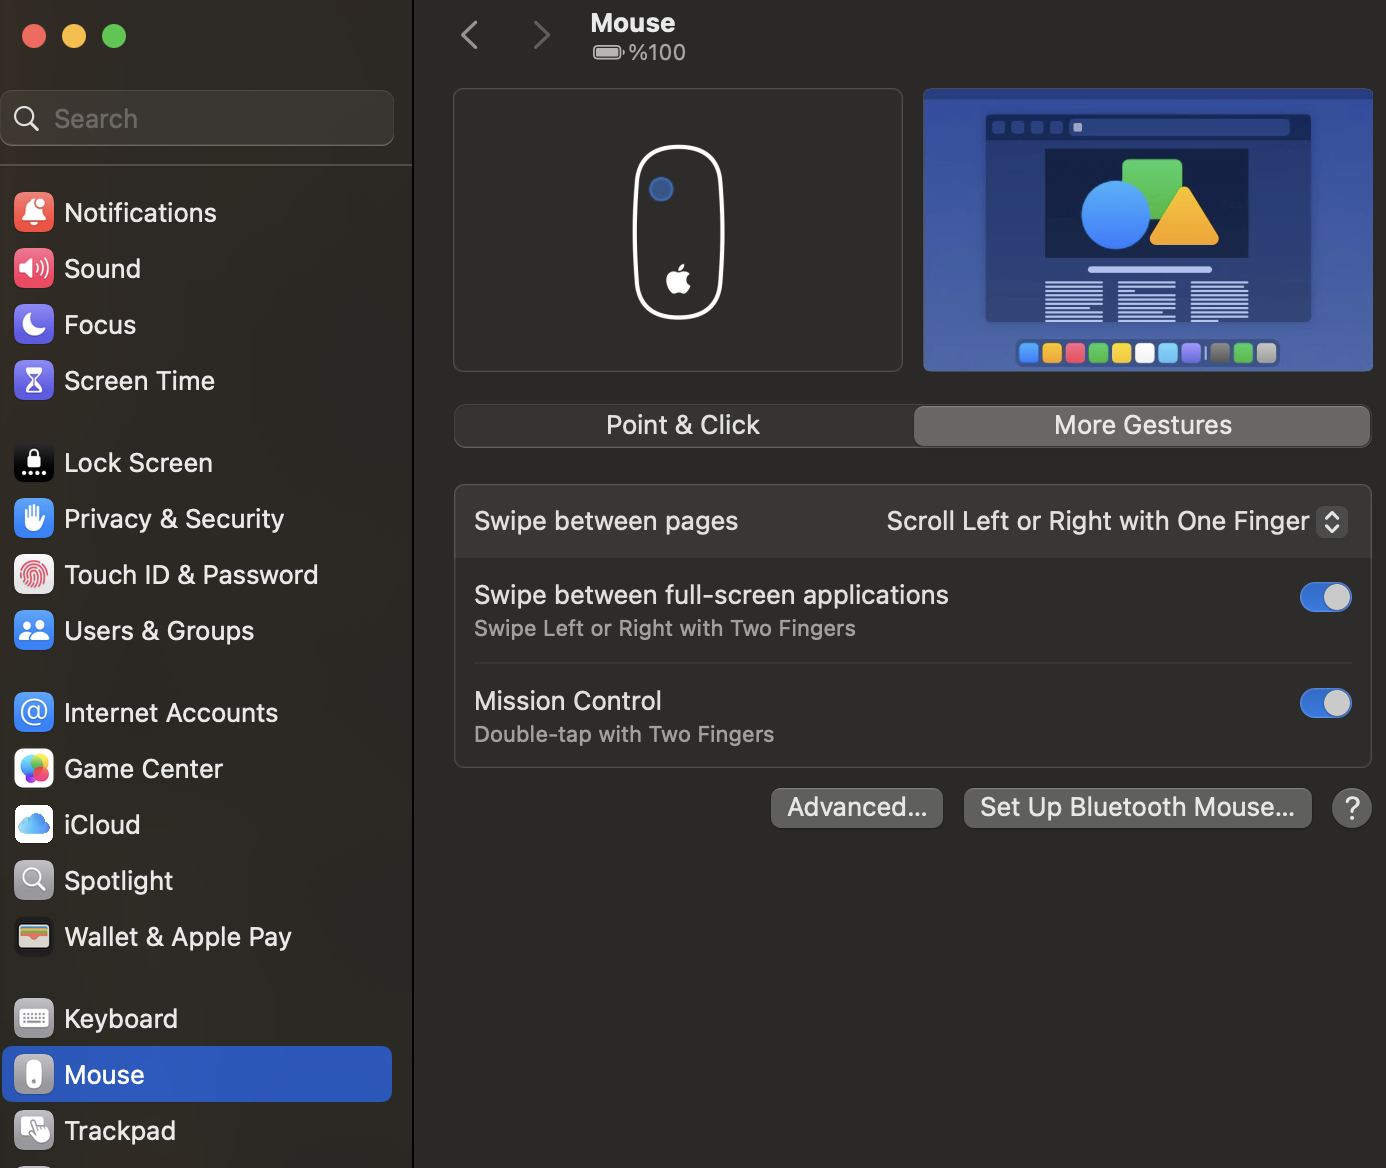The image size is (1386, 1168).
Task: Focus the sidebar Search field
Action: click(197, 118)
